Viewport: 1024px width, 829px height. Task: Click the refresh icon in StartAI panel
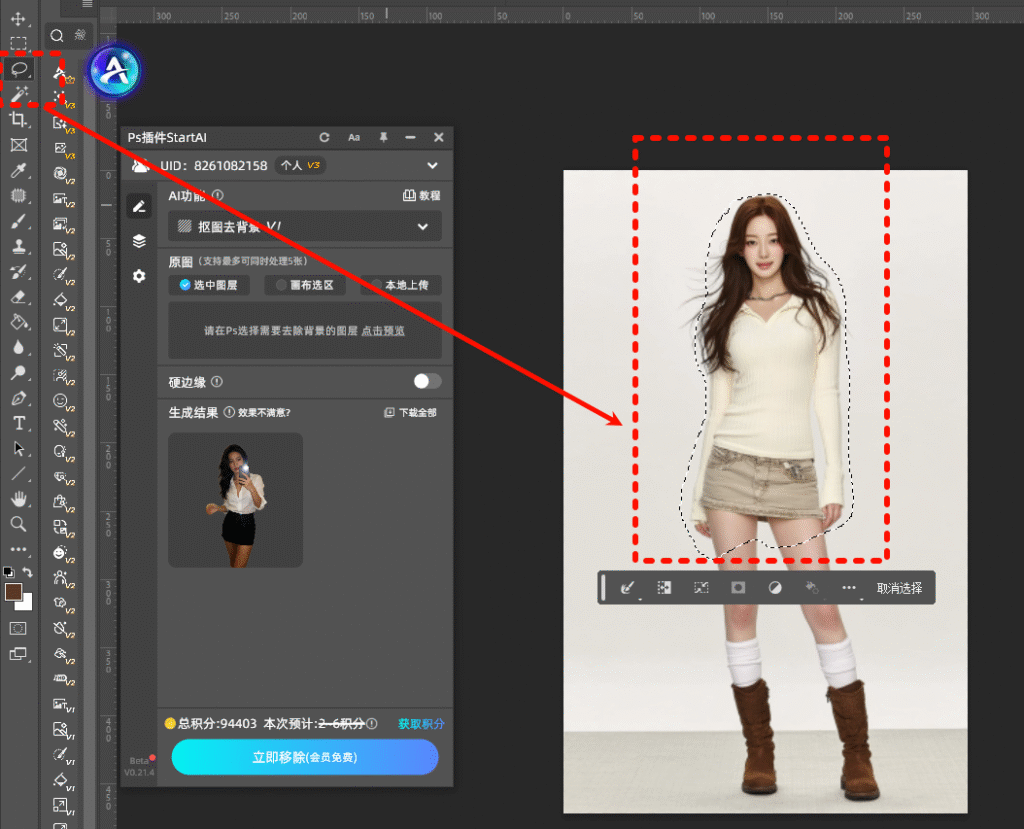pos(324,137)
